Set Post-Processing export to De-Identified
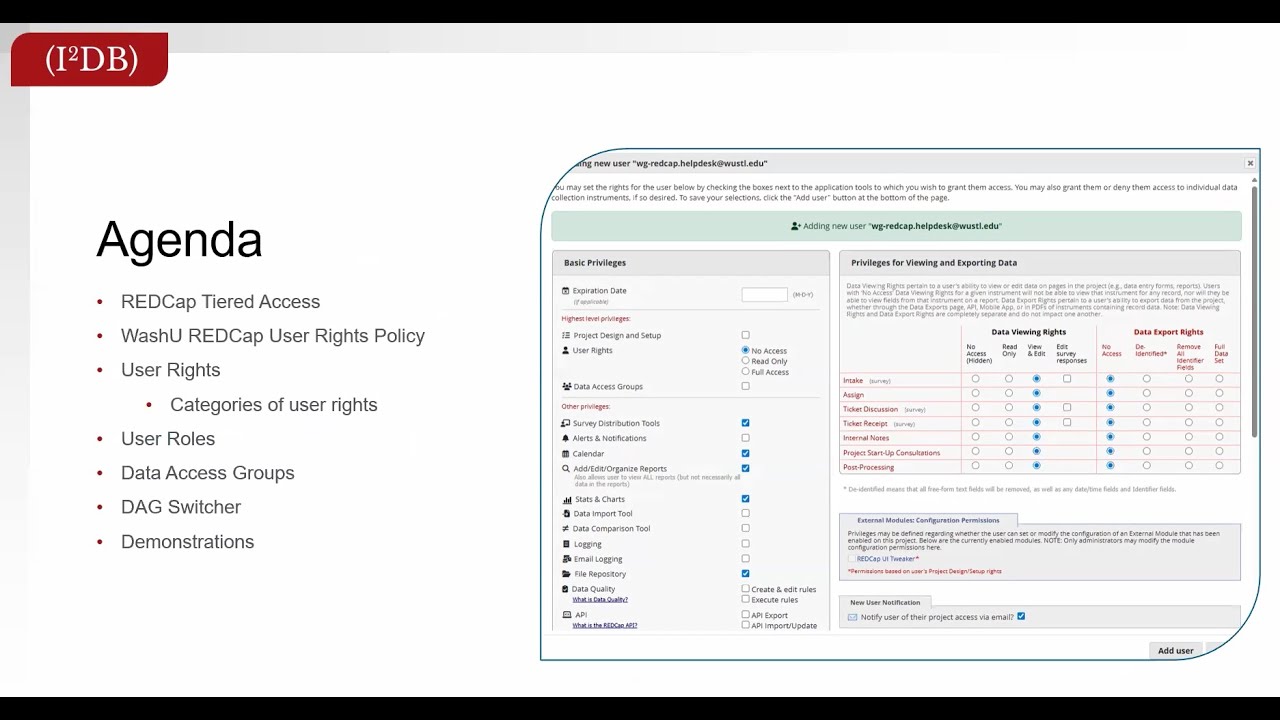The image size is (1280, 720). [x=1147, y=466]
